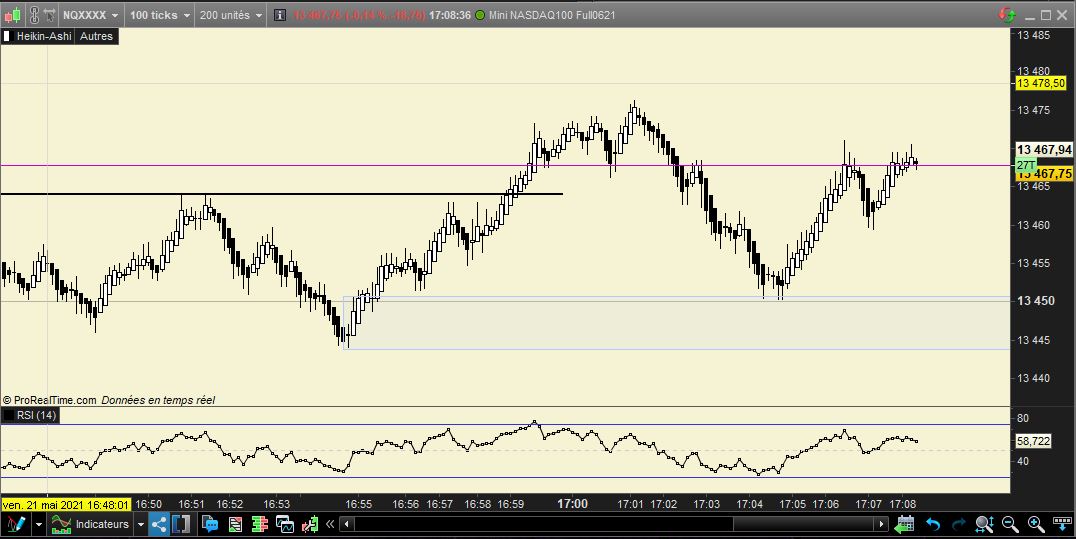Click the green 27T countdown label
The width and height of the screenshot is (1076, 539).
click(1025, 165)
